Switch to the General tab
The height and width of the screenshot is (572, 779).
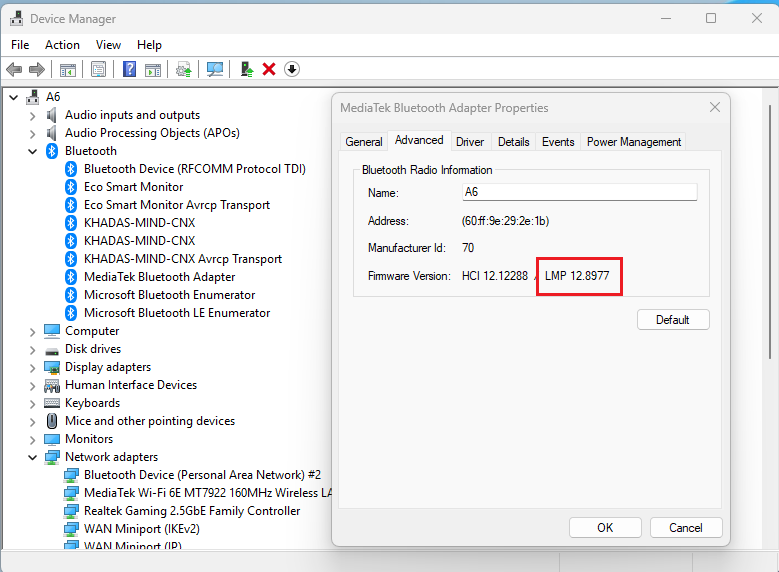click(x=364, y=142)
